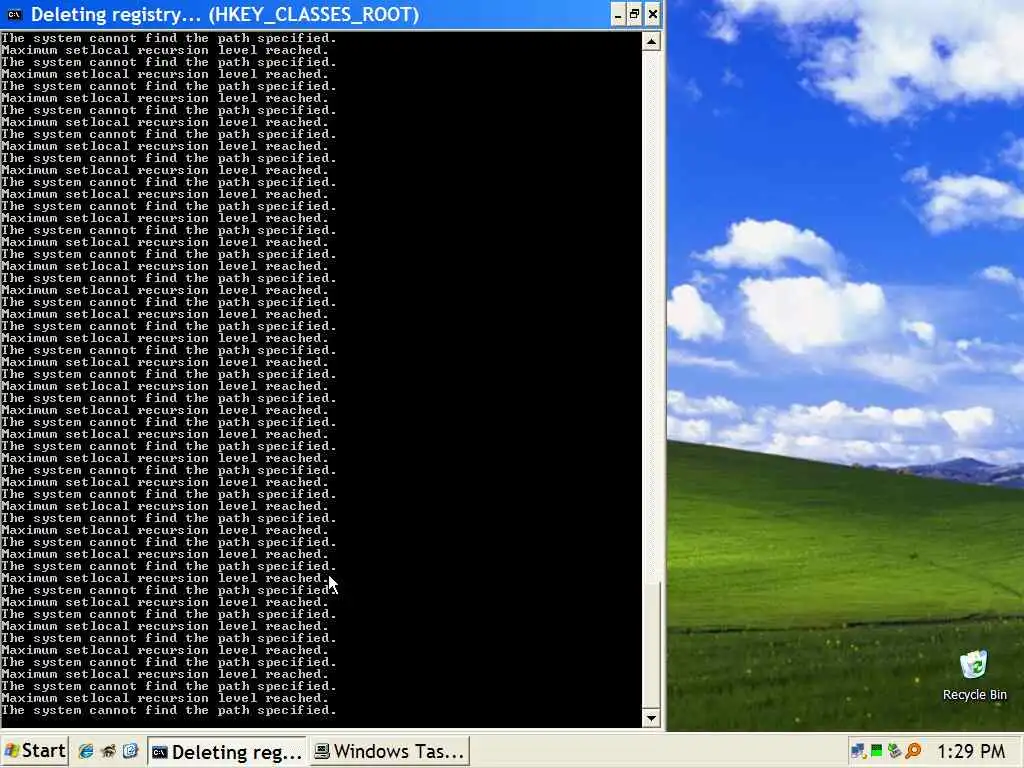
Task: Click the console vertical scrollbar thumb
Action: point(651,644)
